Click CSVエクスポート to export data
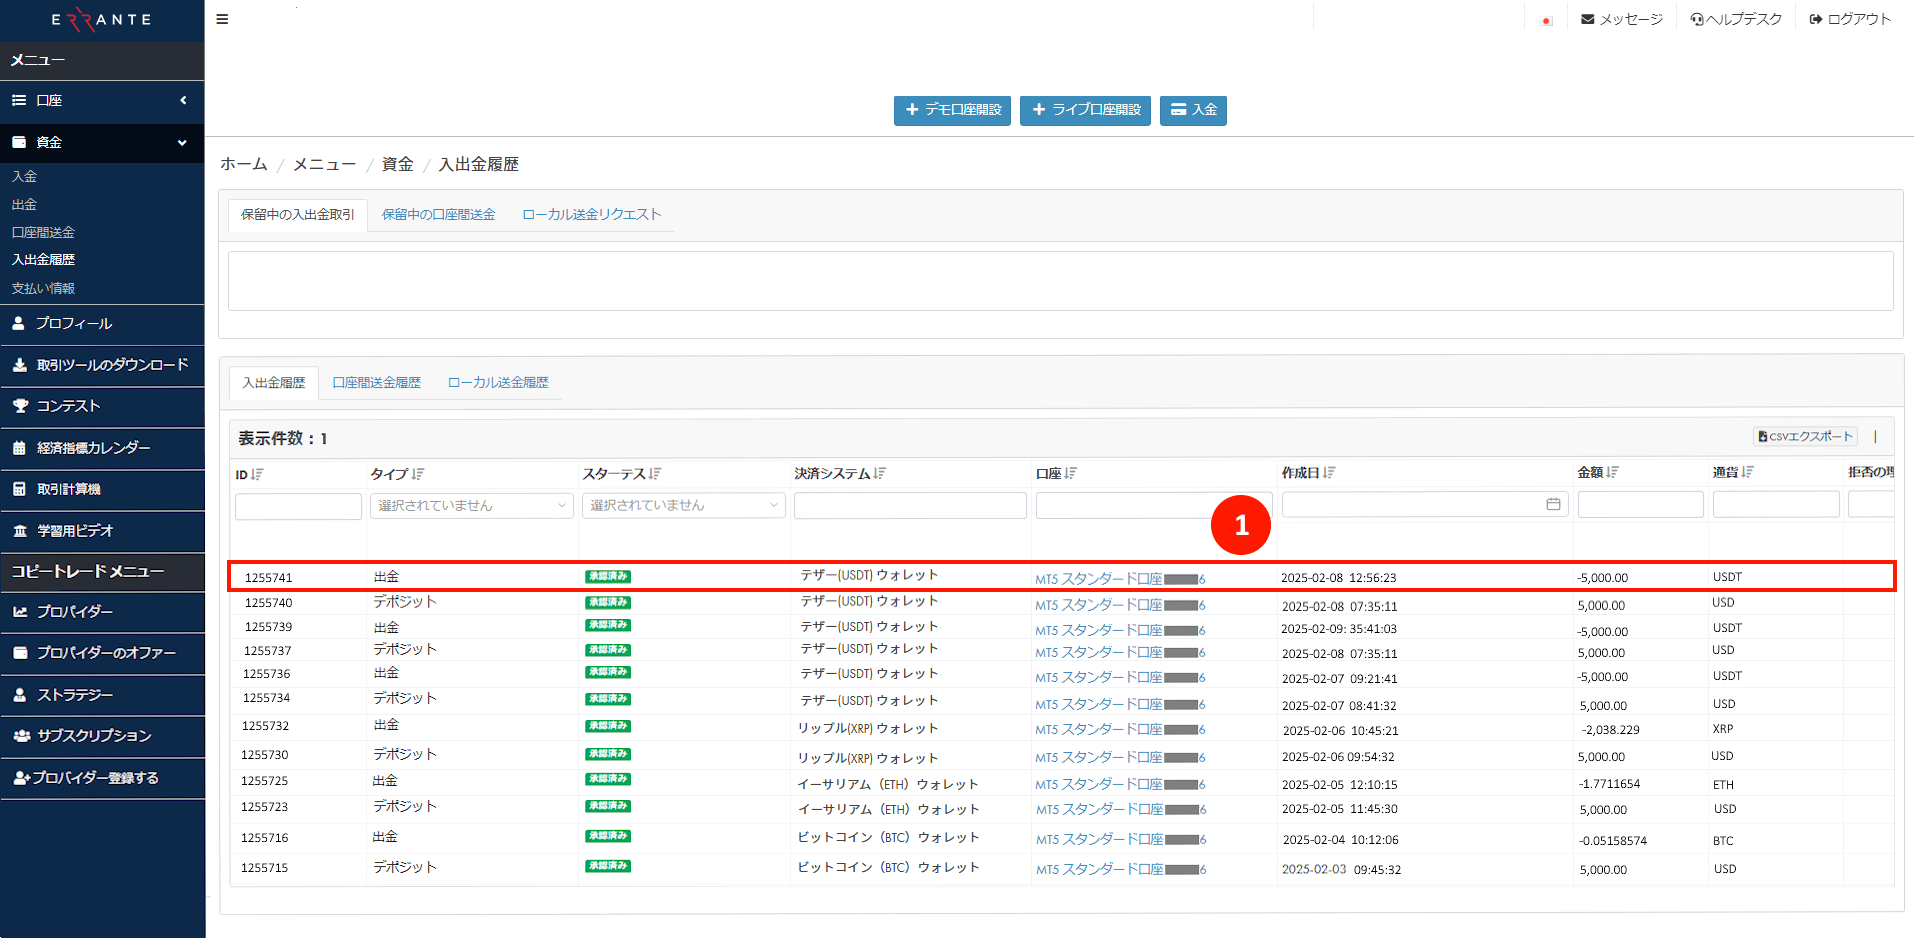 [x=1804, y=436]
